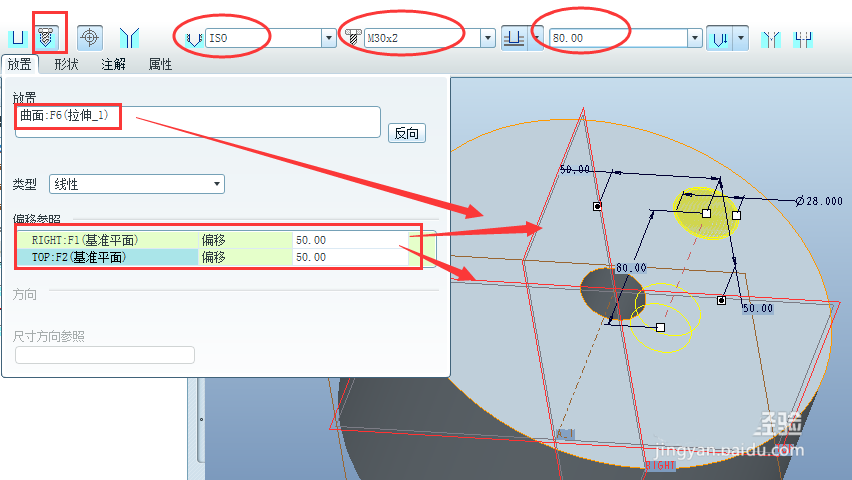
Task: Click the Ø28.000 diameter dimension
Action: tap(819, 201)
